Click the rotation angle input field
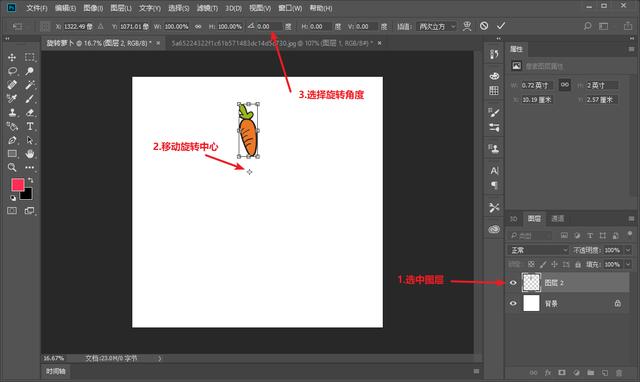Viewport: 640px width, 382px height. [x=269, y=27]
